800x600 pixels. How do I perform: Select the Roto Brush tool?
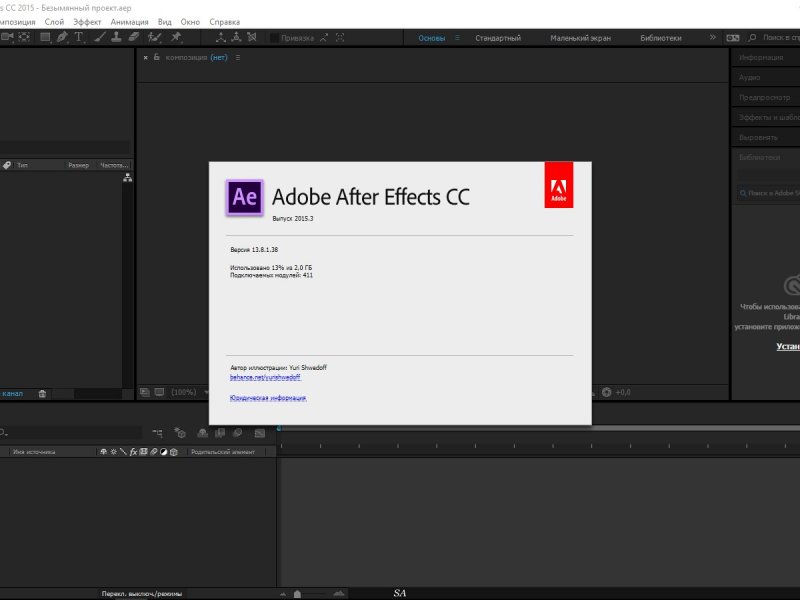pos(154,37)
